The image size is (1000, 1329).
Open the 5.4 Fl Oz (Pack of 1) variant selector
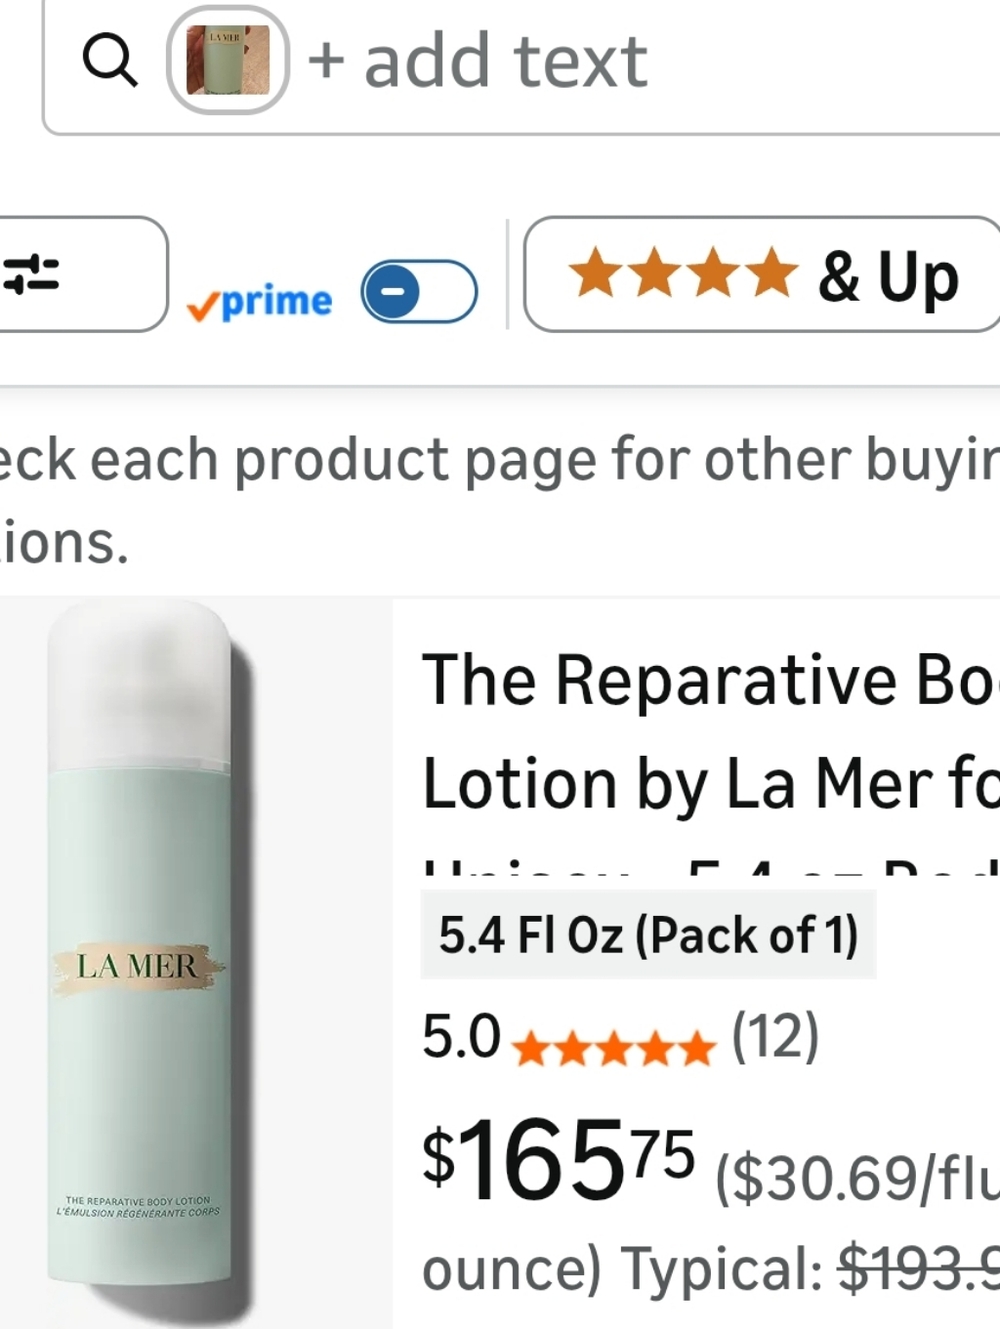649,935
